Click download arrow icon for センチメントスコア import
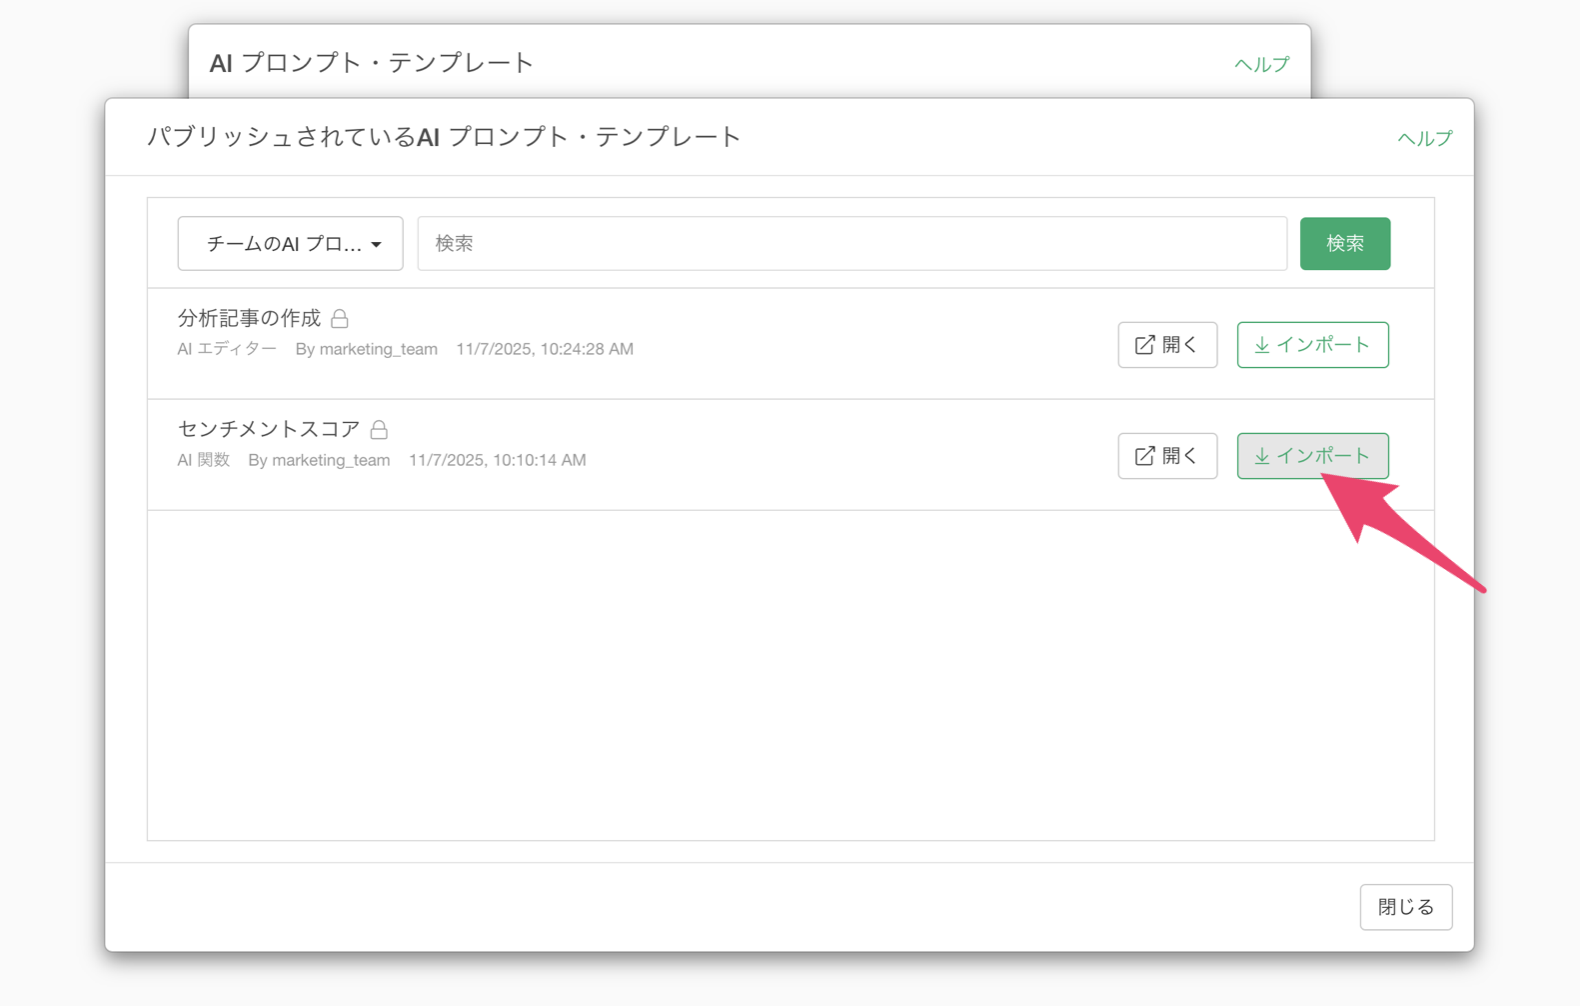The image size is (1580, 1006). tap(1262, 456)
